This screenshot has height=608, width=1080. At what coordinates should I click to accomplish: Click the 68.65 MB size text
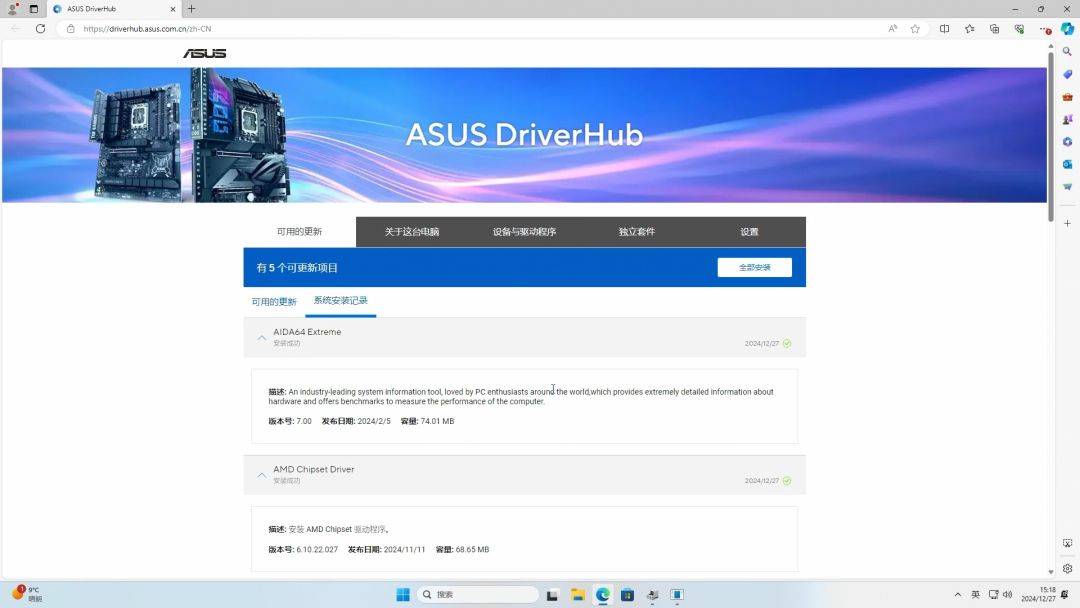click(x=472, y=549)
